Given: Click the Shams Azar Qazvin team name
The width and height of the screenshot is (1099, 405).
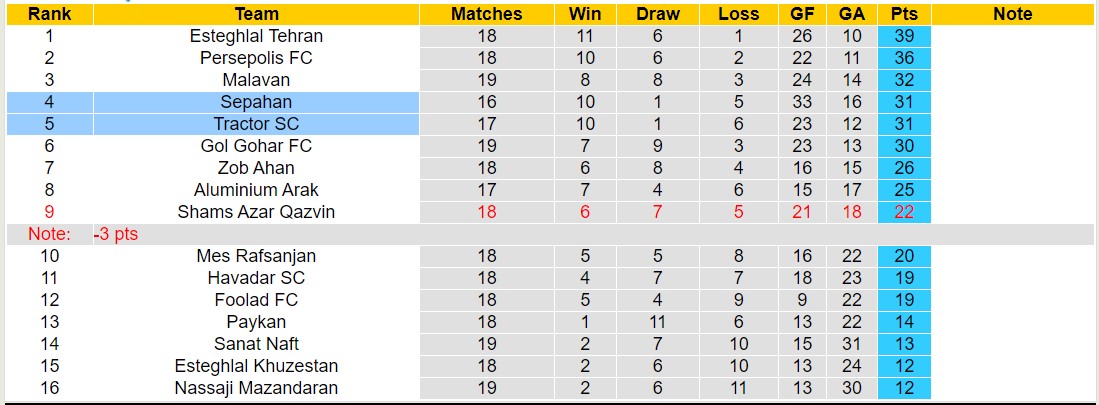Looking at the screenshot, I should 256,212.
